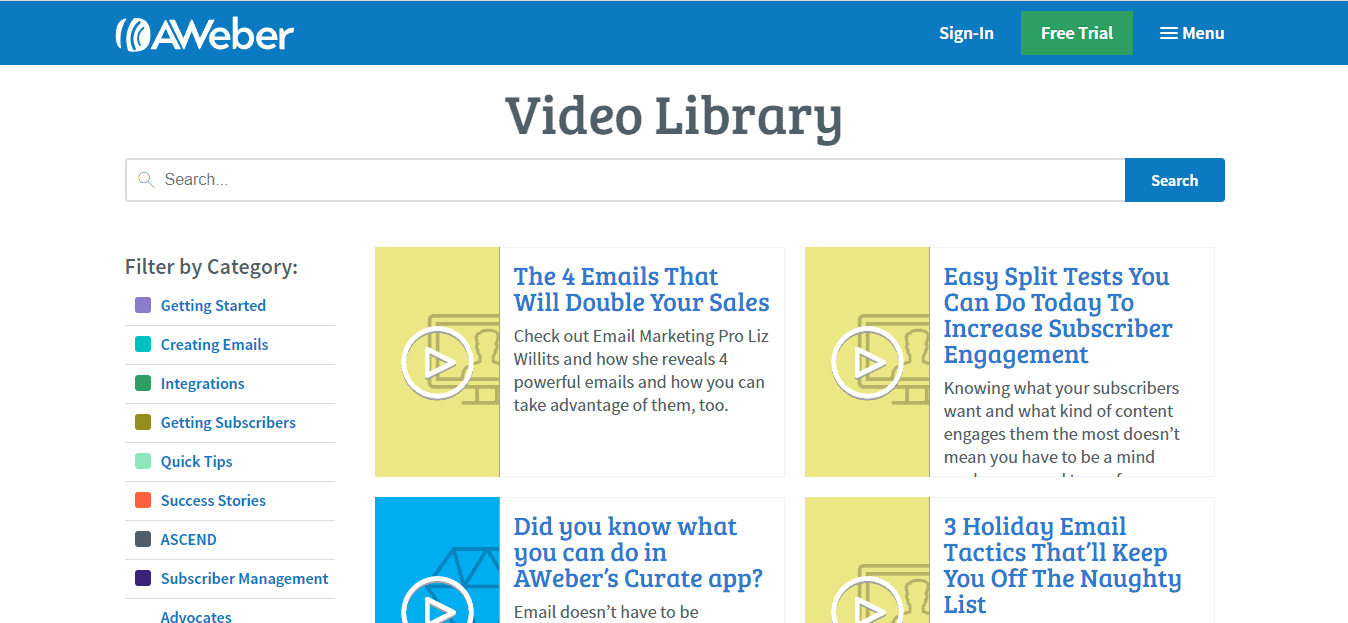
Task: Filter videos by Integrations category
Action: 203,383
